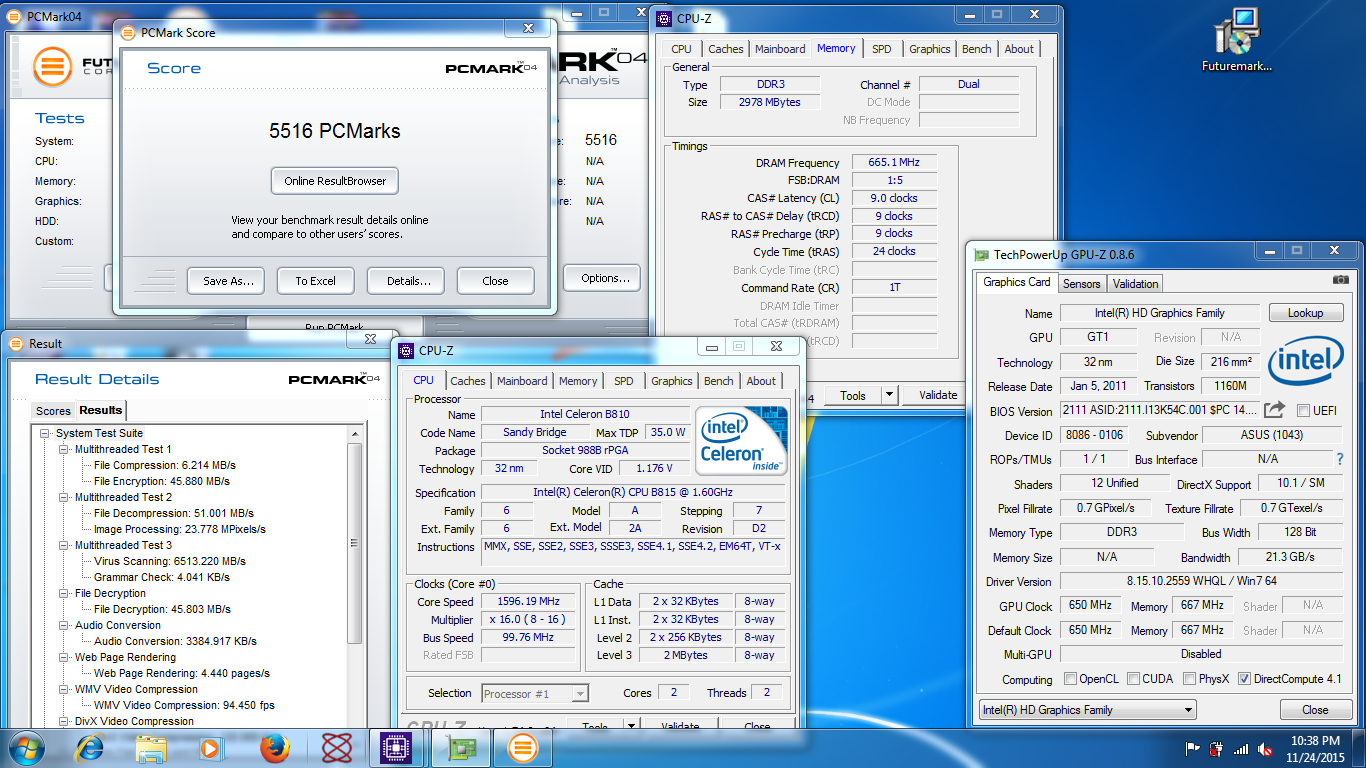The height and width of the screenshot is (768, 1366).
Task: Open the Tools dropdown arrow in CPU-Z Memory window
Action: [889, 395]
